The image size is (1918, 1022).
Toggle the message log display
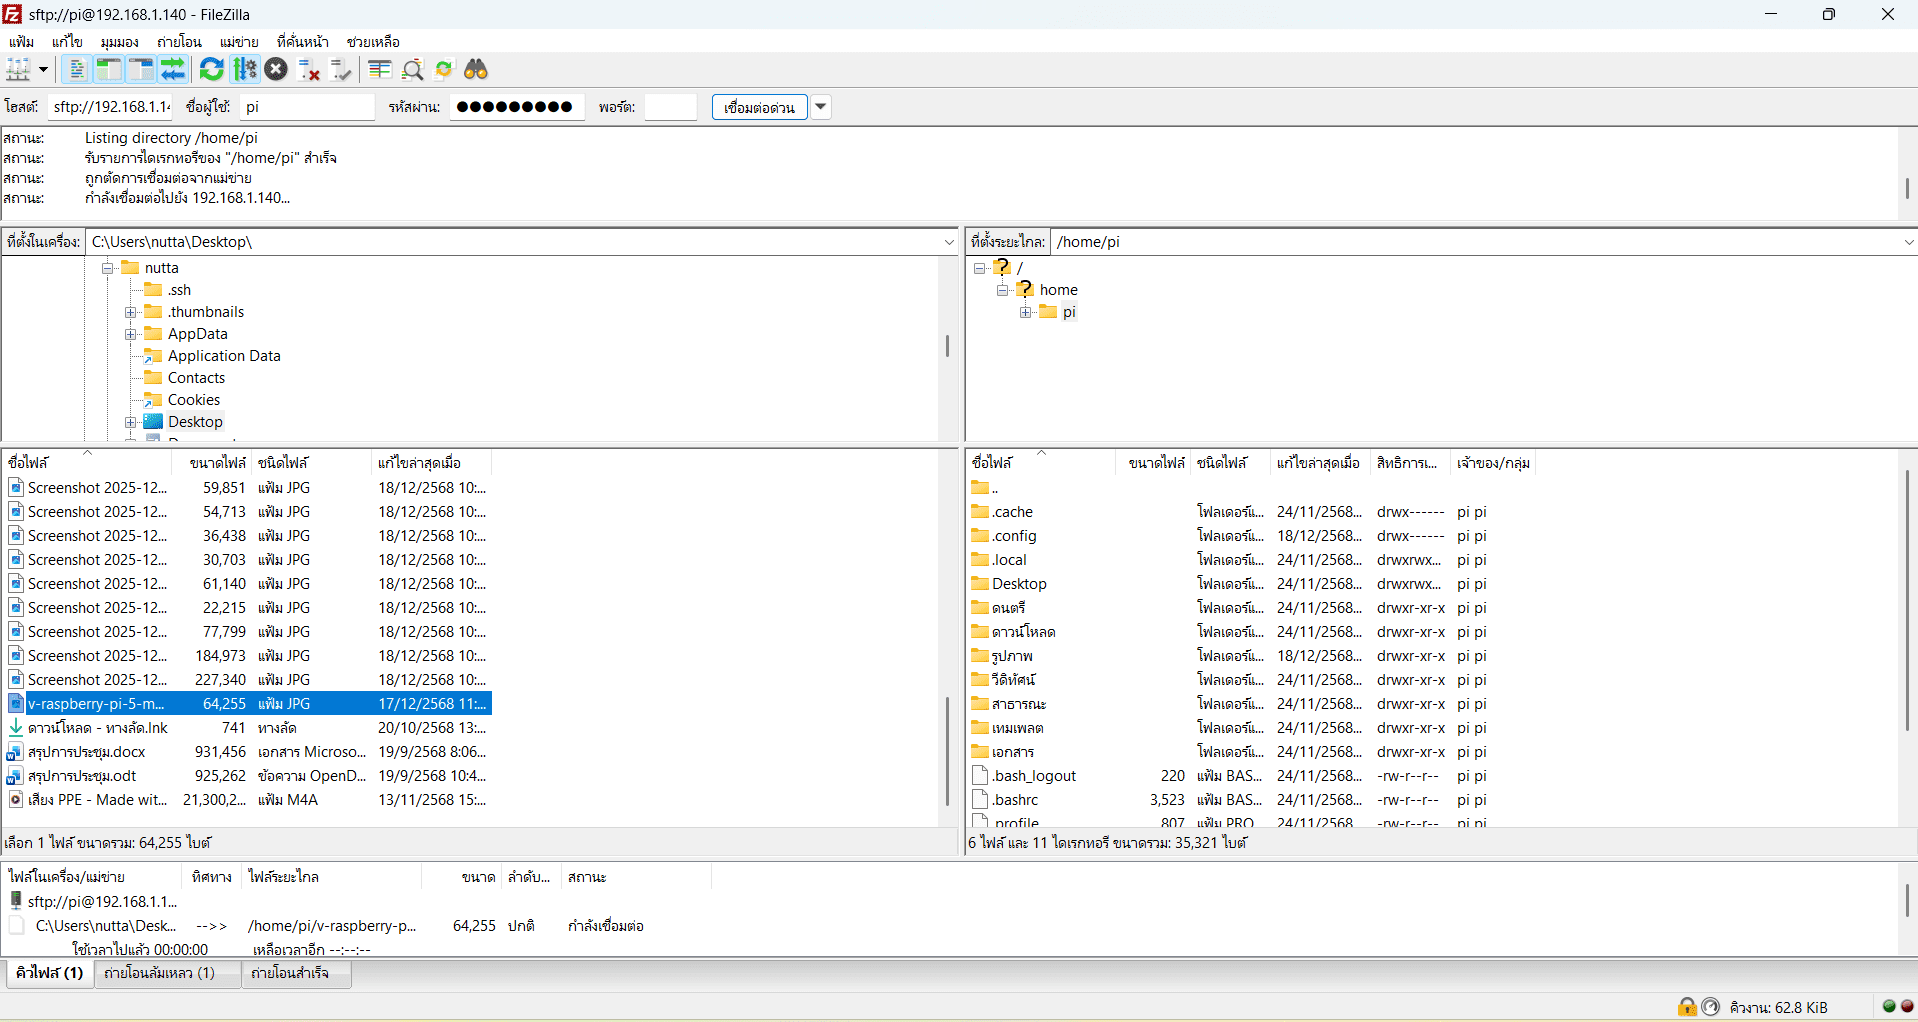[77, 69]
